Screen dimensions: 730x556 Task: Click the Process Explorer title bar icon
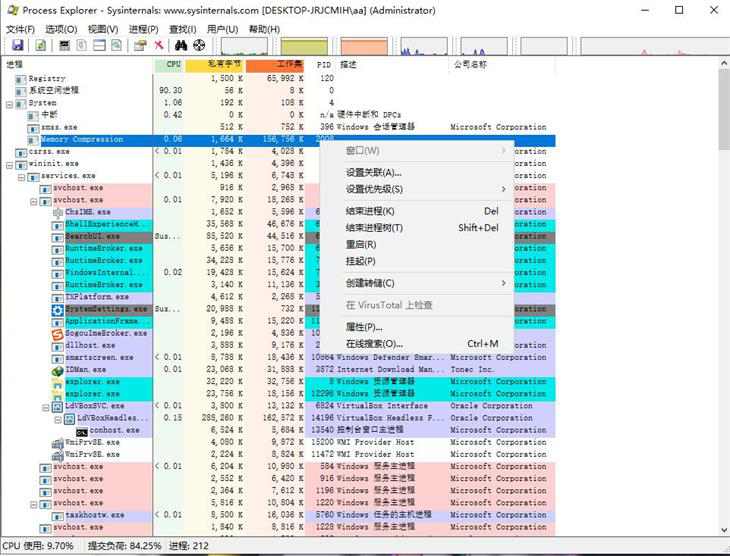tap(13, 10)
